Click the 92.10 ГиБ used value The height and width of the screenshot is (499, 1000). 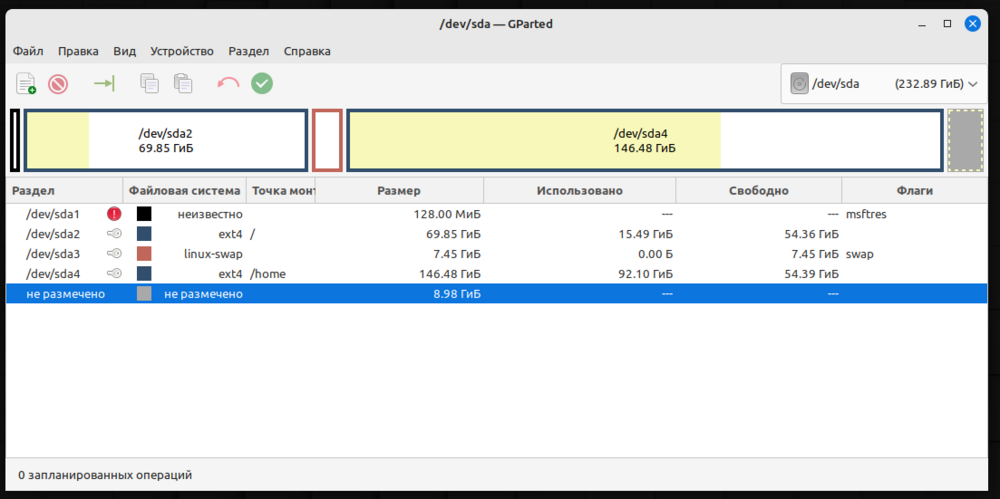[x=645, y=274]
